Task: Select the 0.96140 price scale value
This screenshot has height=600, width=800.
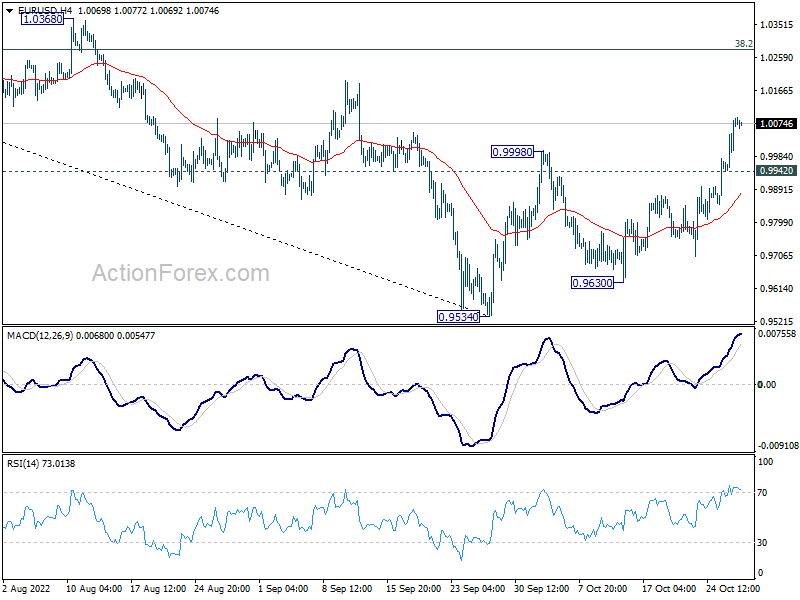Action: [x=777, y=289]
